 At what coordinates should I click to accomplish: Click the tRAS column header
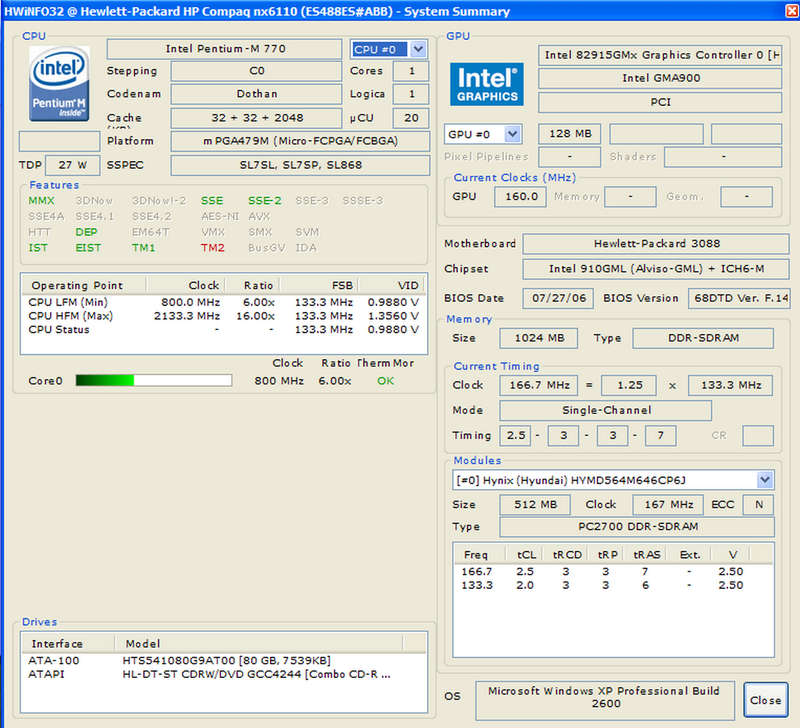[x=645, y=555]
